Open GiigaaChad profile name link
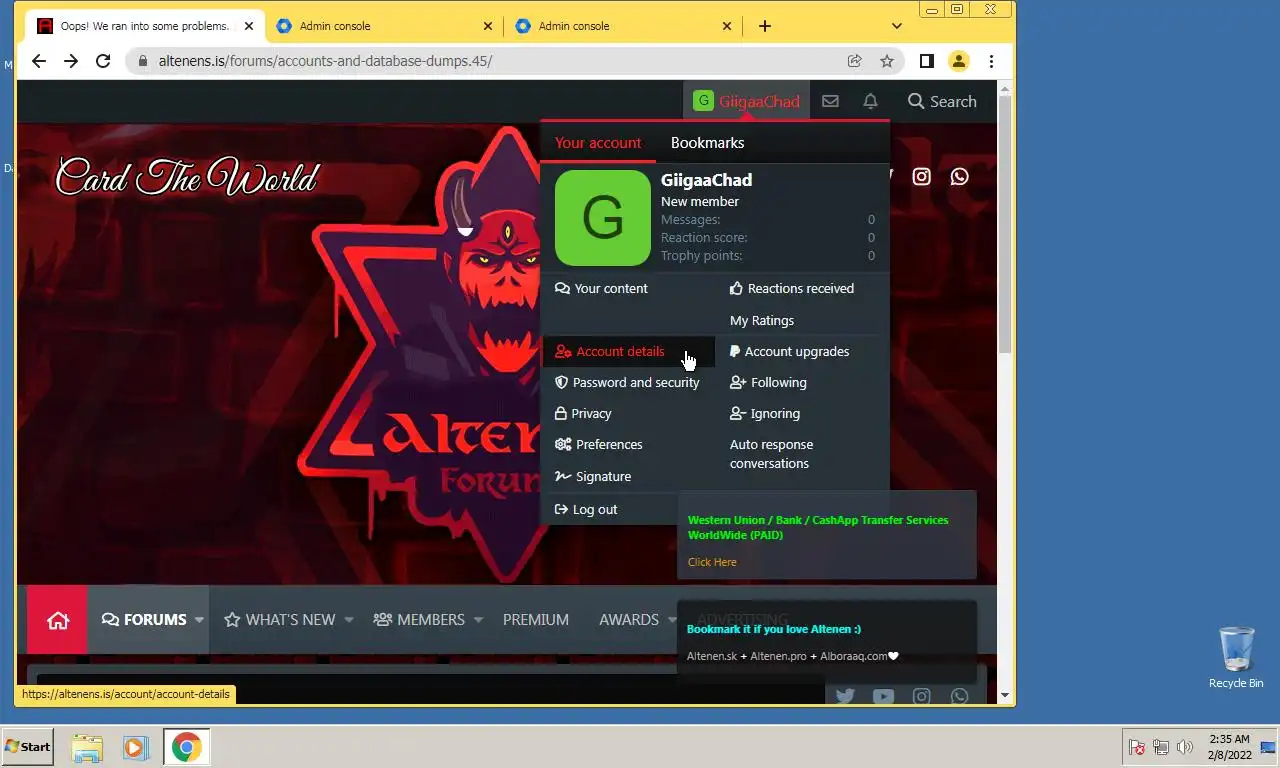The image size is (1280, 768). (706, 180)
